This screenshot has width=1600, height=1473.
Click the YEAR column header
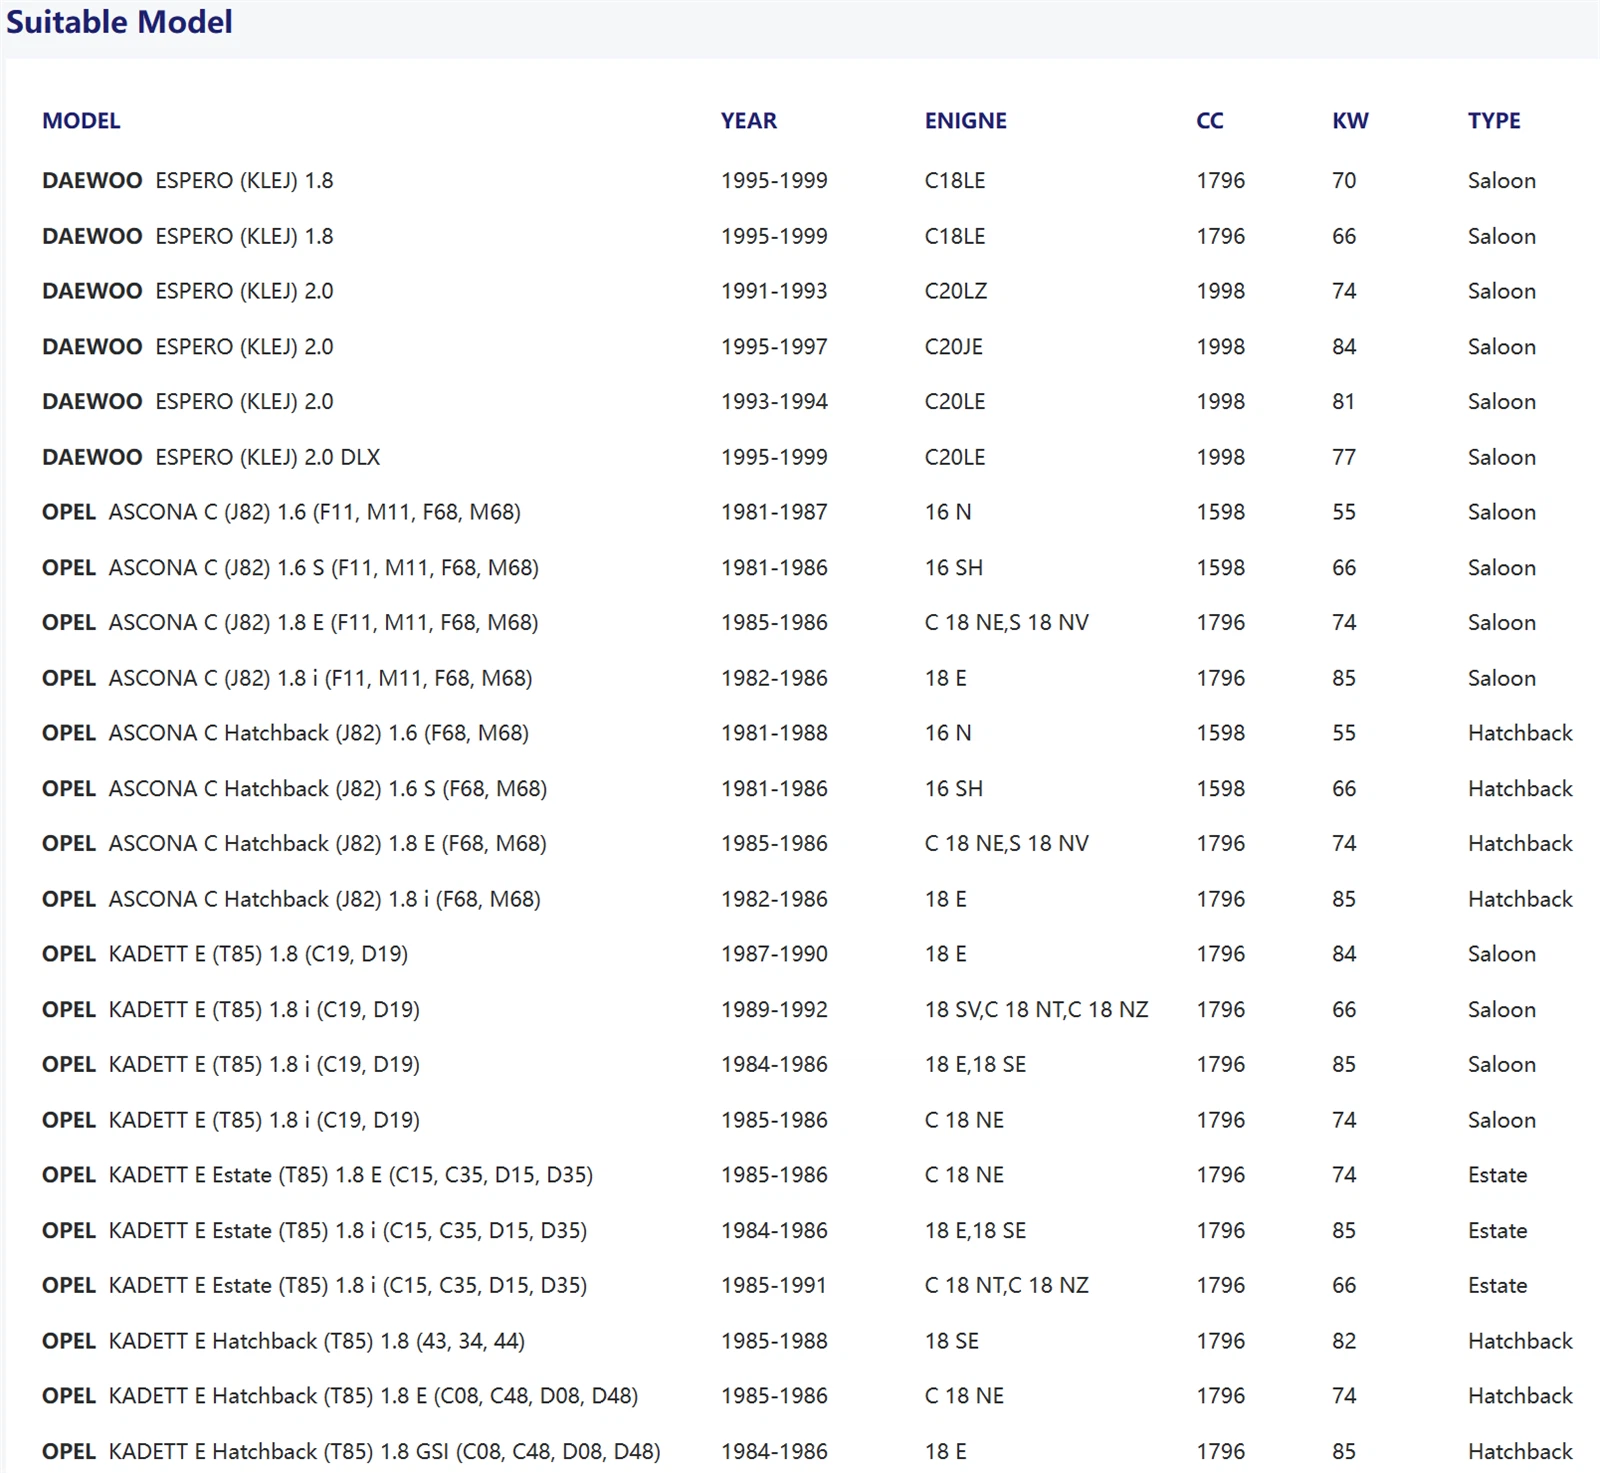tap(749, 121)
